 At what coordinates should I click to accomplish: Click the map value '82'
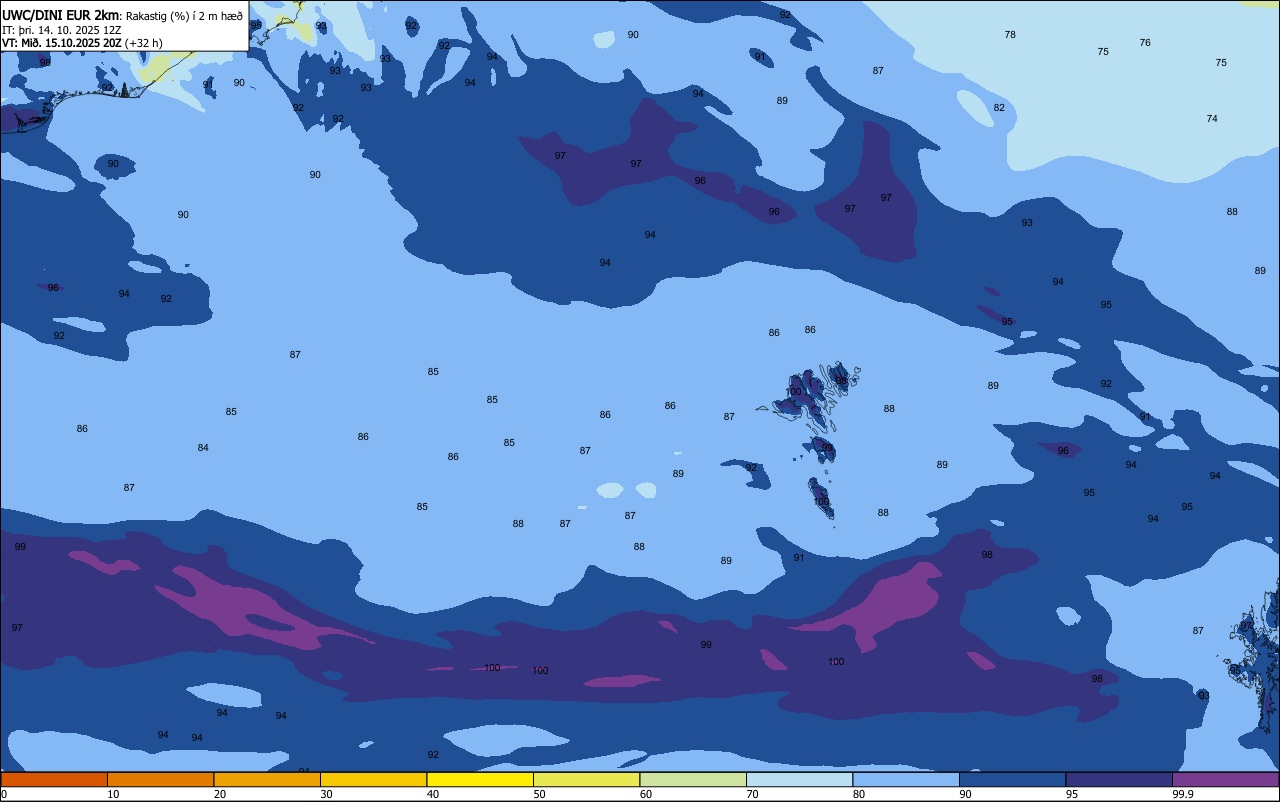(999, 108)
